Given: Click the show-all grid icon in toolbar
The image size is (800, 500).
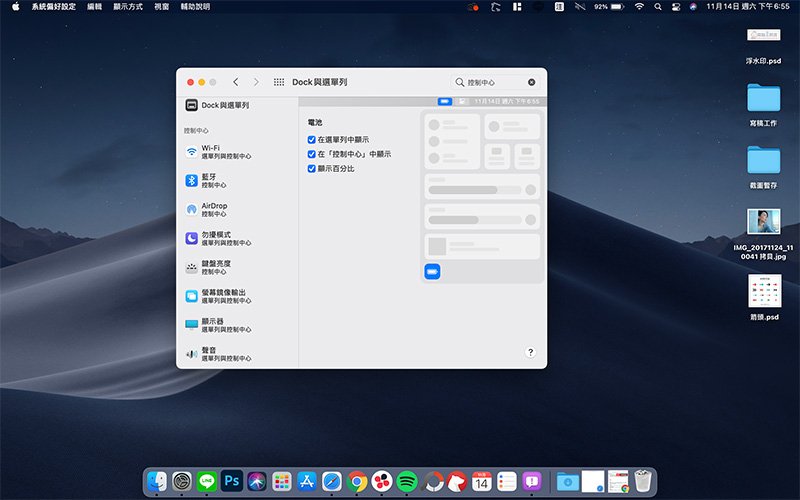Looking at the screenshot, I should [278, 82].
